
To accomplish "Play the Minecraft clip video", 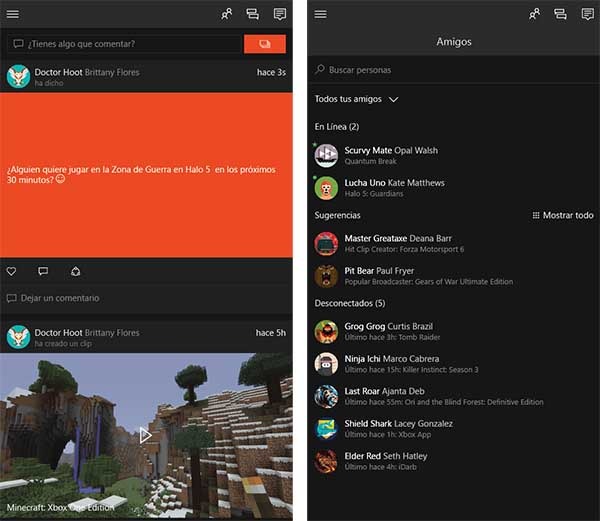I will point(146,435).
